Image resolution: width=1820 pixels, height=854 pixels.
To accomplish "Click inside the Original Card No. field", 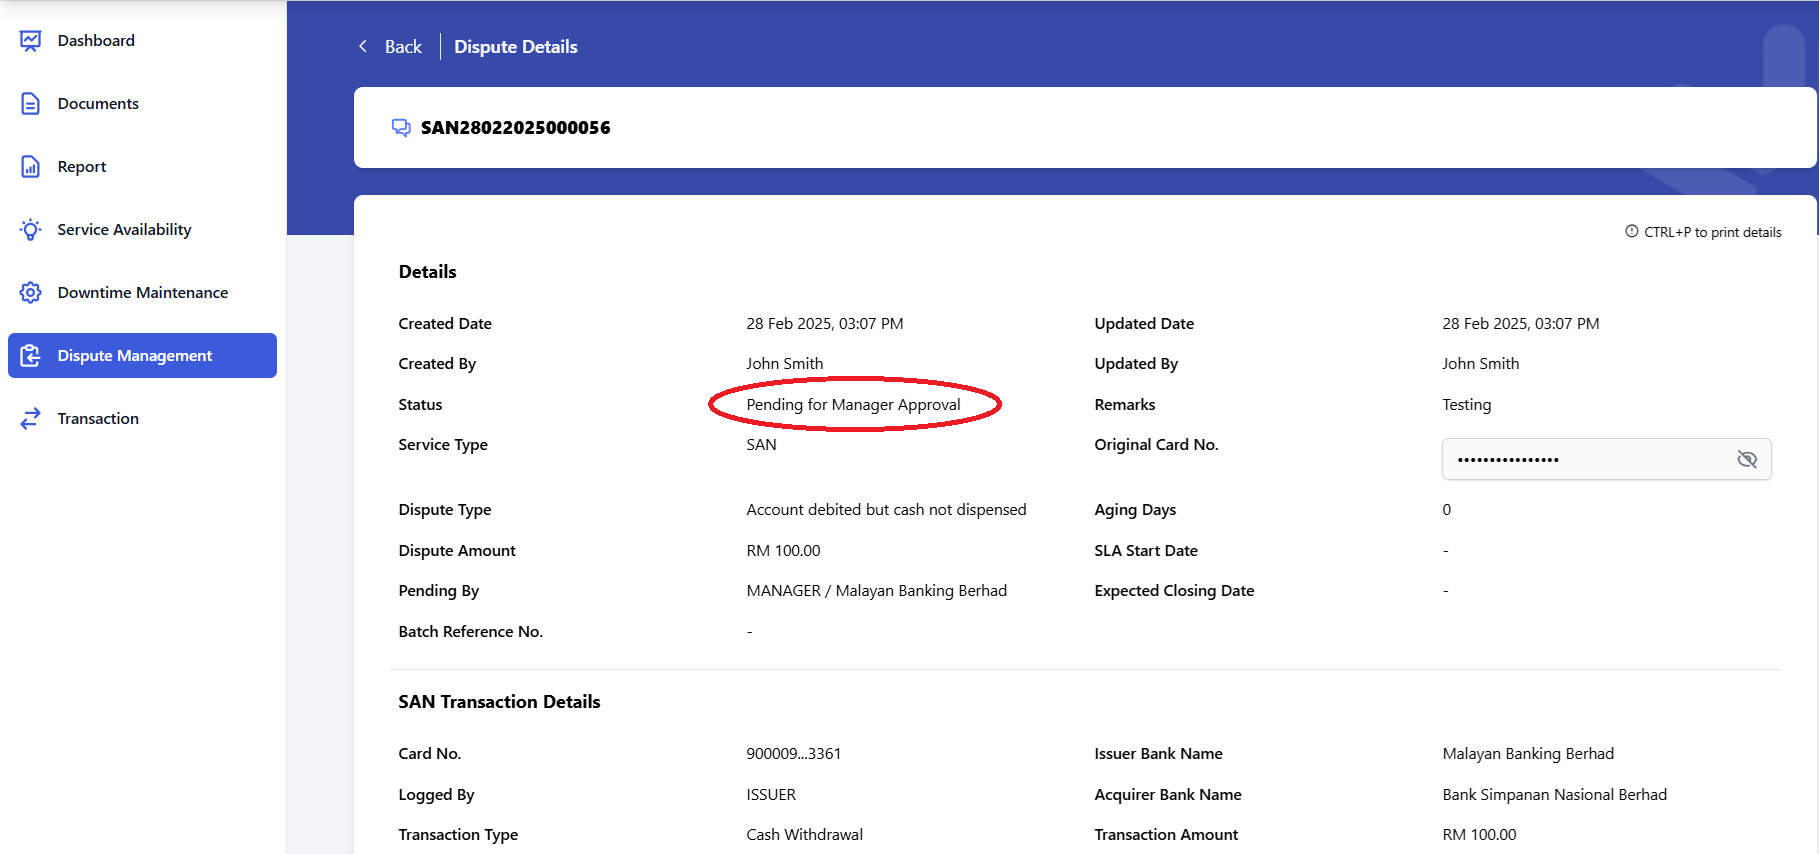I will (x=1606, y=459).
